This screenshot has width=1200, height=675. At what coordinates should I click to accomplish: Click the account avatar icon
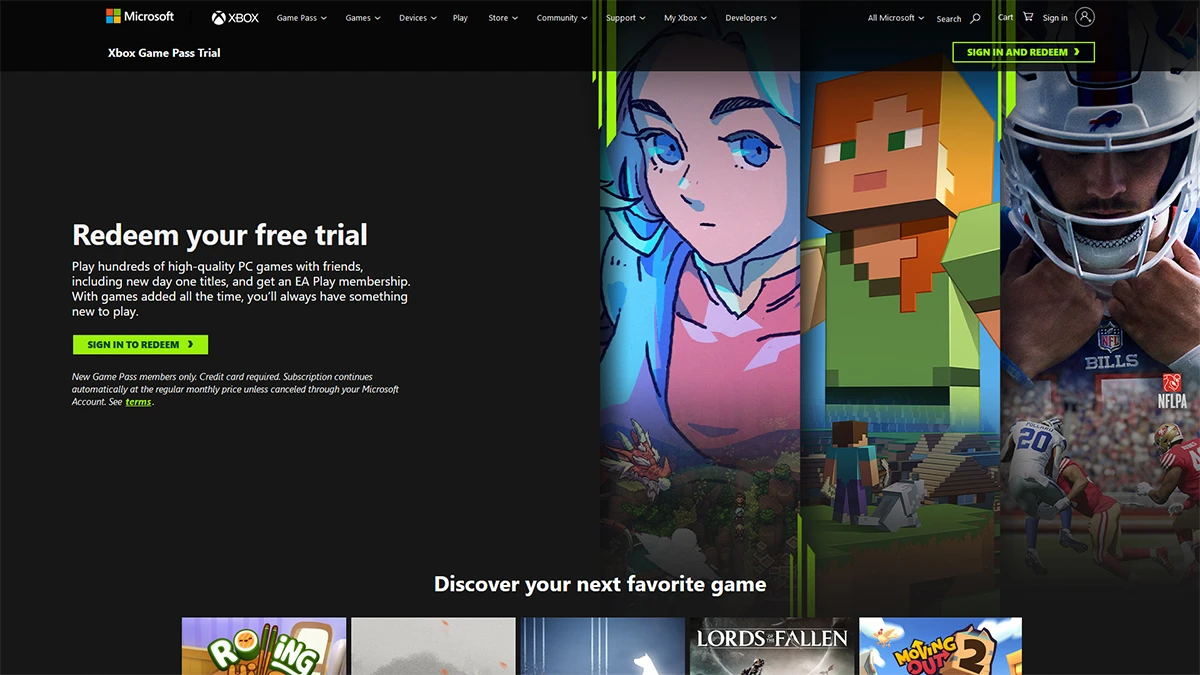(1085, 17)
